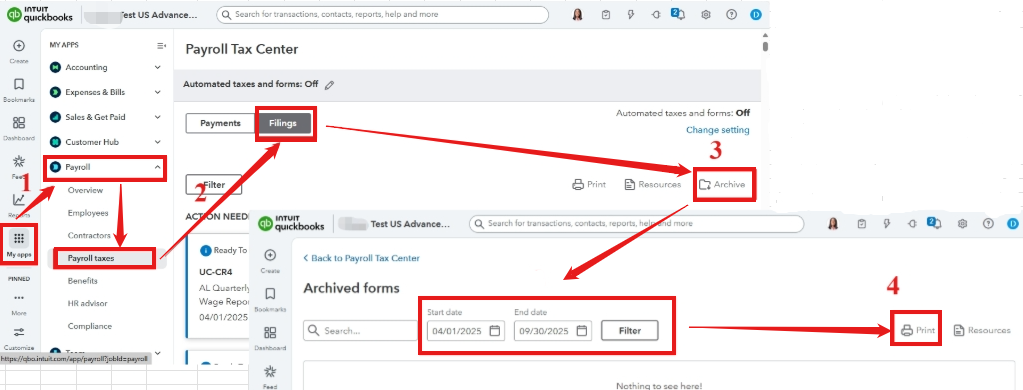This screenshot has height=390, width=1023.
Task: Open help icon in Payroll Tax Center header
Action: [731, 14]
